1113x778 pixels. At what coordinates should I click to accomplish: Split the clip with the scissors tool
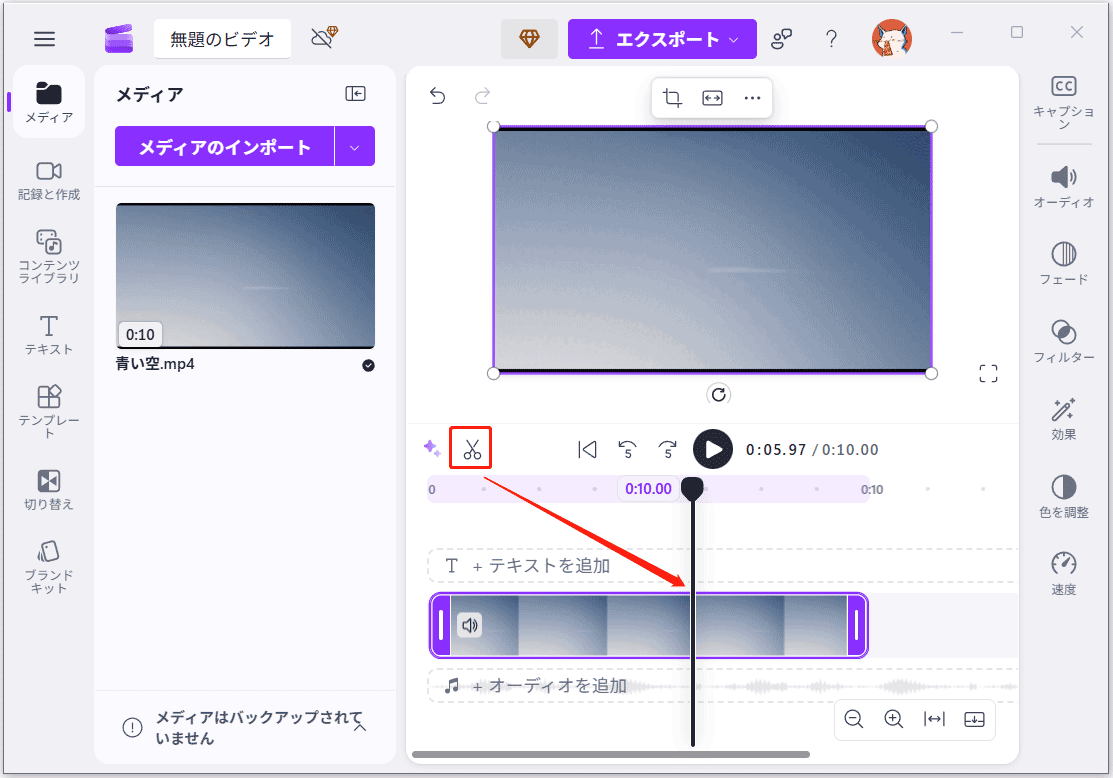[x=471, y=448]
